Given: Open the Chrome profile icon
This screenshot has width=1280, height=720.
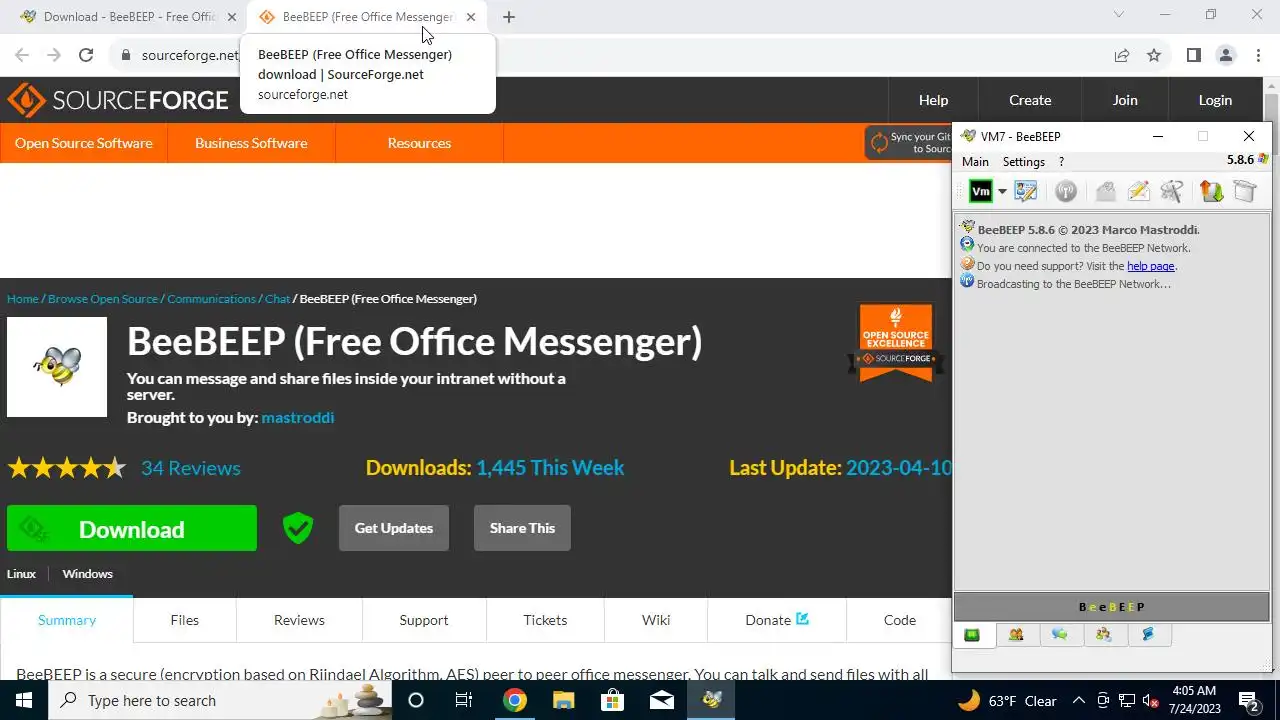Looking at the screenshot, I should point(1226,56).
